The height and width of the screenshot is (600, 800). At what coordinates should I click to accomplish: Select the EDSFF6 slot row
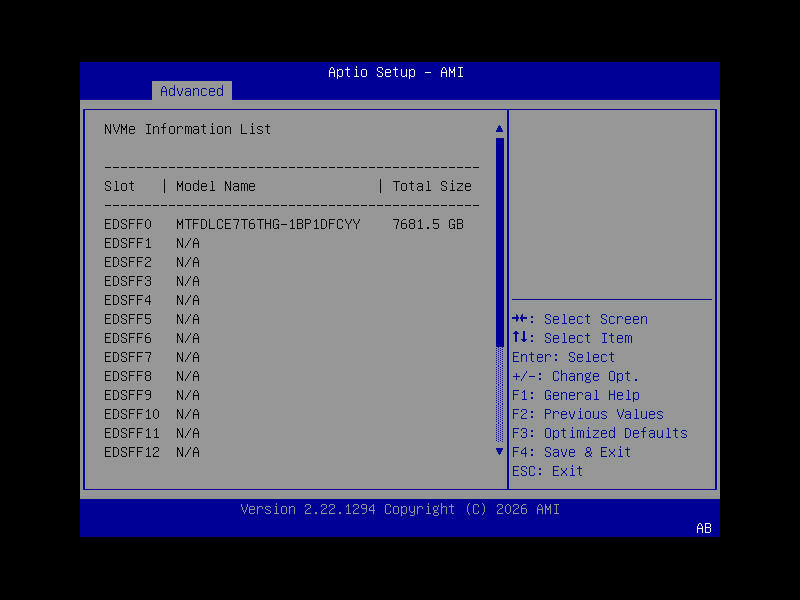(152, 338)
